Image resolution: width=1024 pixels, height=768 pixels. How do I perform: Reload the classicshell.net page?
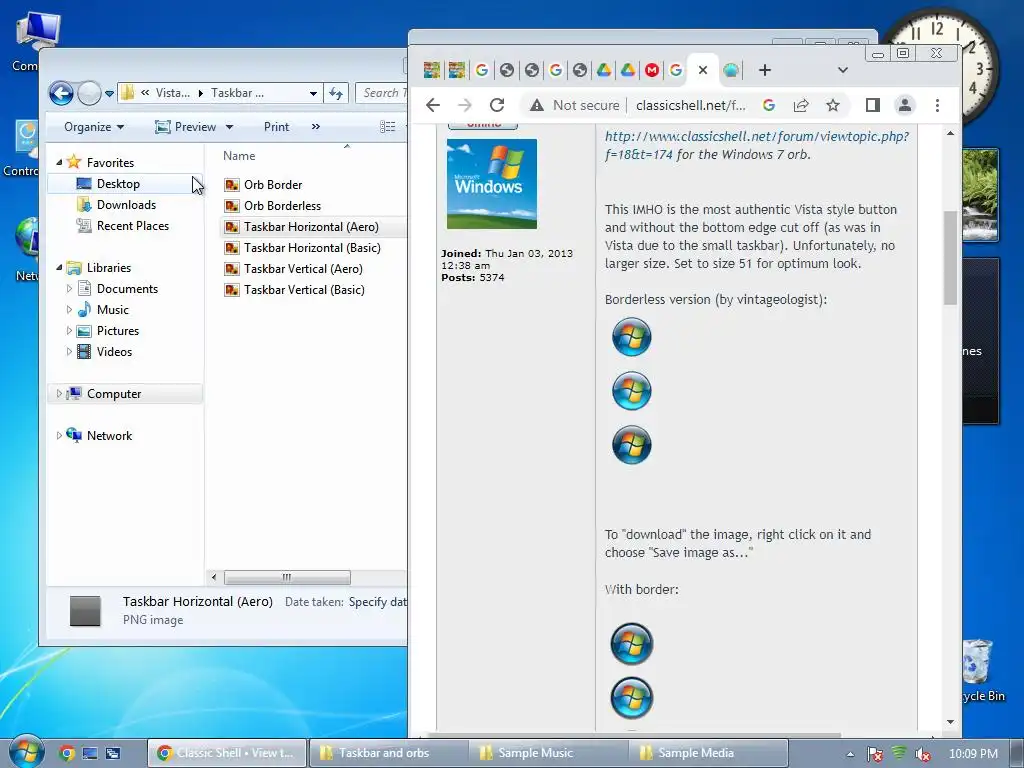[497, 105]
